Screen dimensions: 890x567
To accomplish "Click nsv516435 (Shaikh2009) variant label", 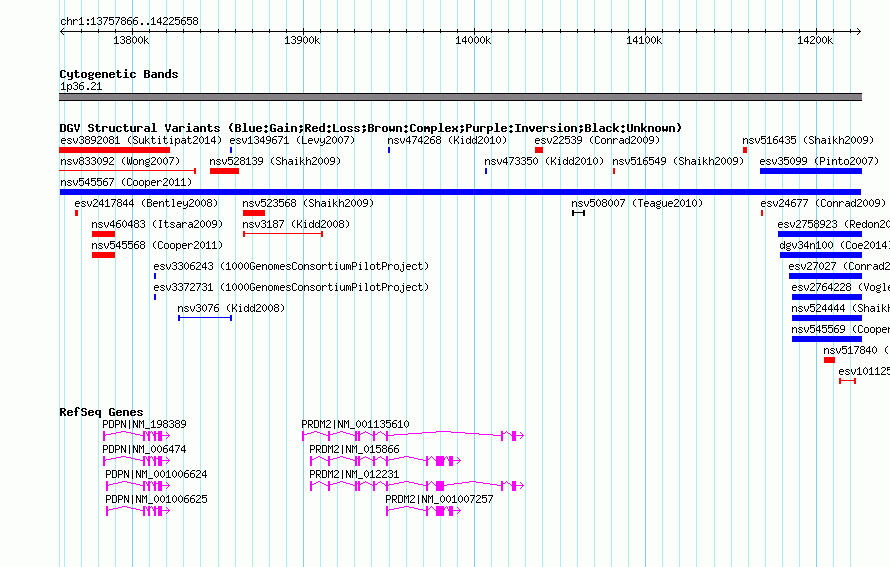I will point(808,140).
